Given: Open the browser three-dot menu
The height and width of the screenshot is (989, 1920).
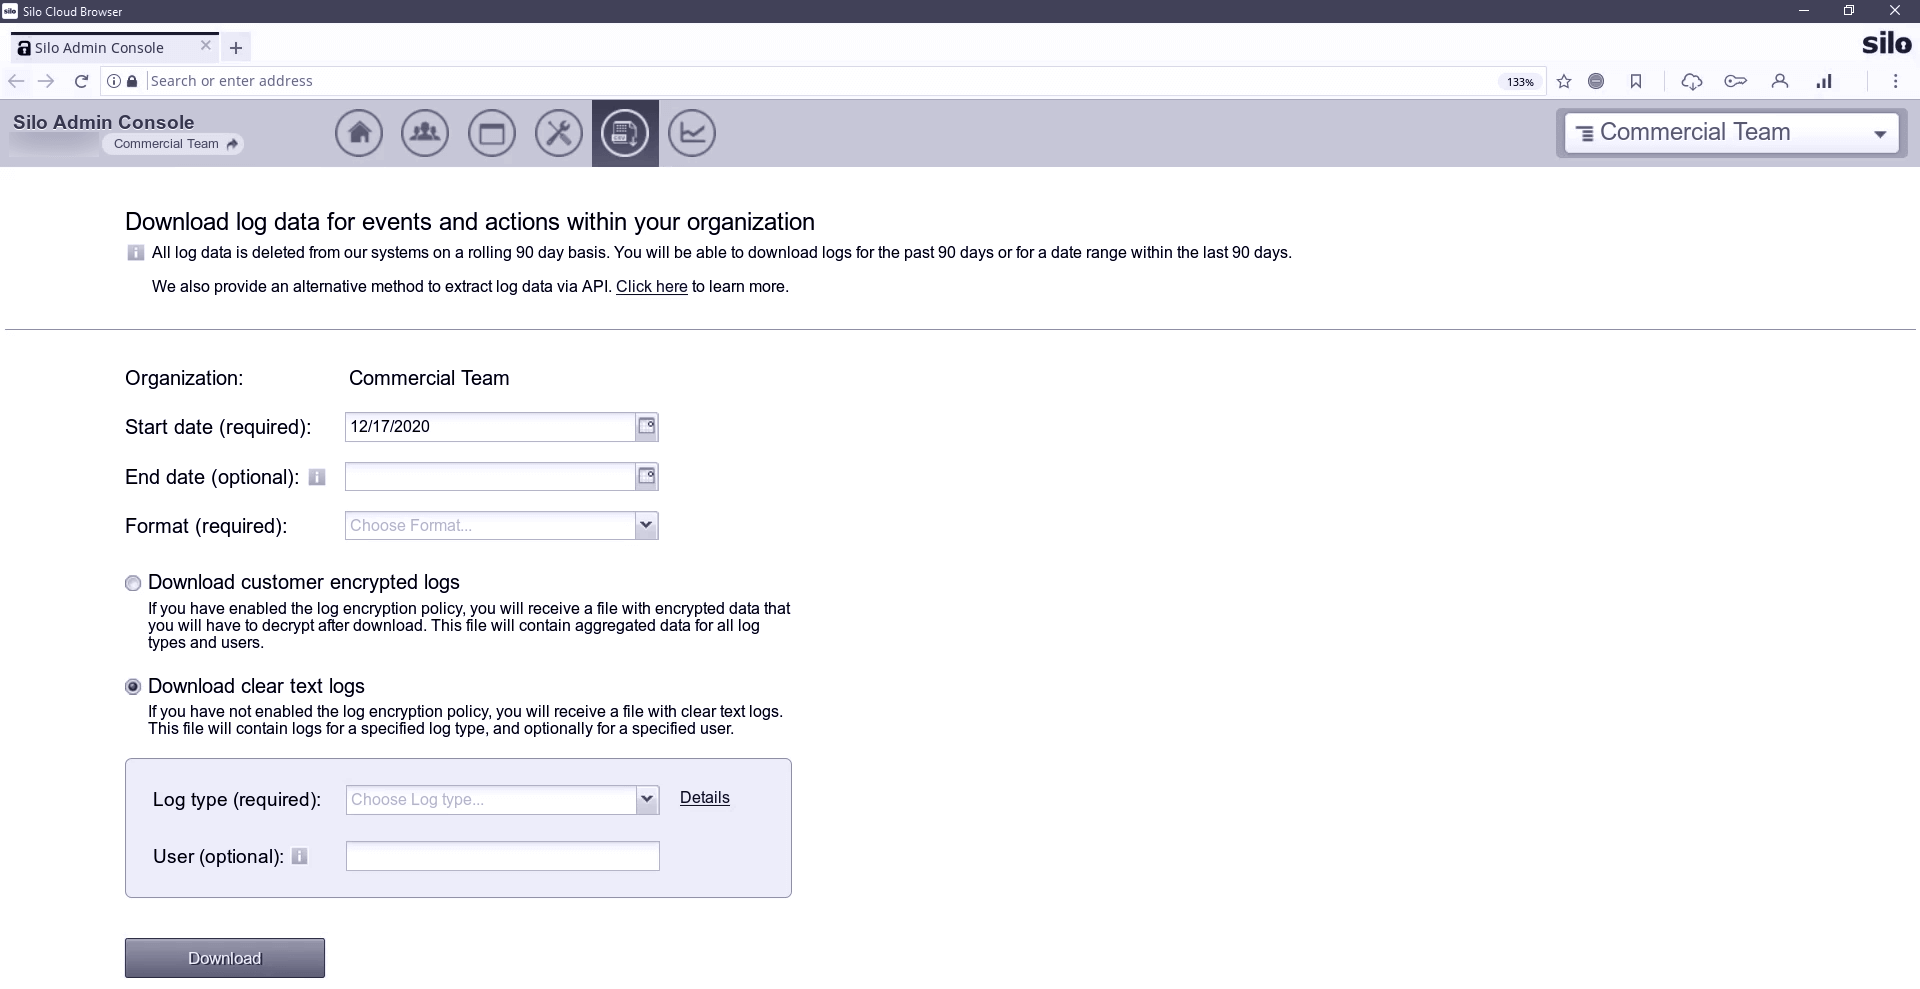Looking at the screenshot, I should coord(1895,81).
